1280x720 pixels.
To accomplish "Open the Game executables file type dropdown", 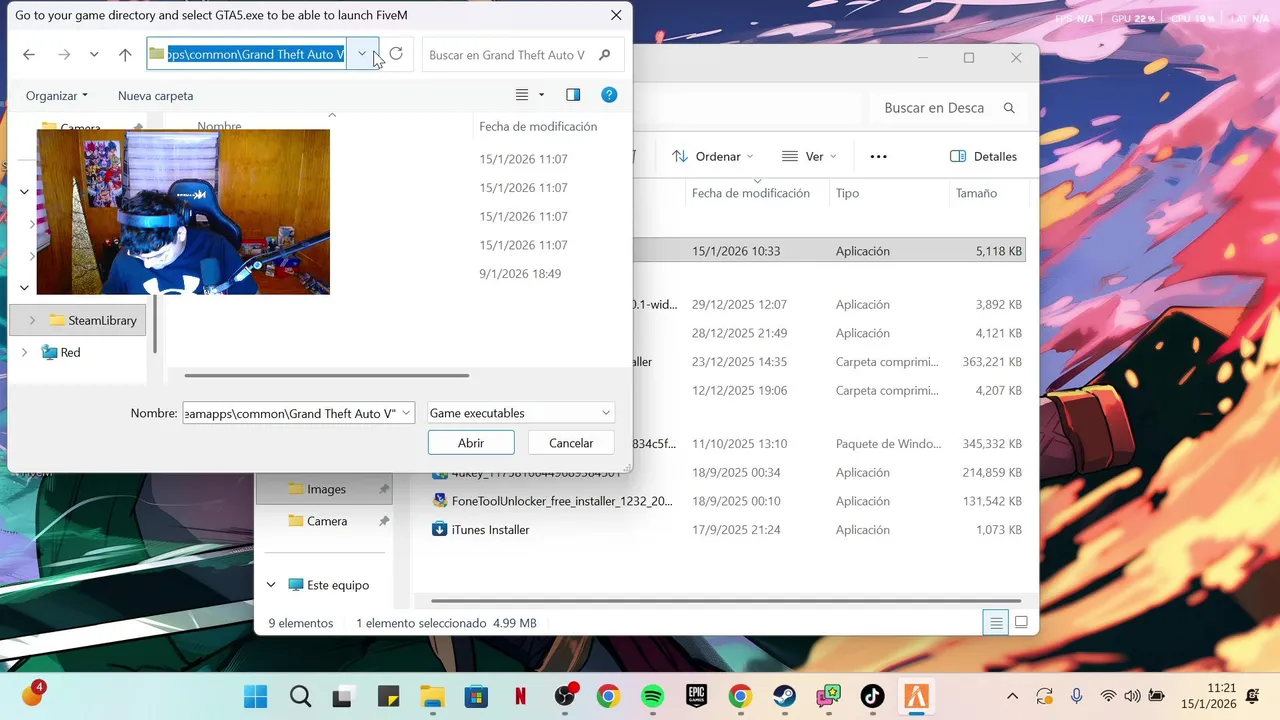I will pos(520,413).
